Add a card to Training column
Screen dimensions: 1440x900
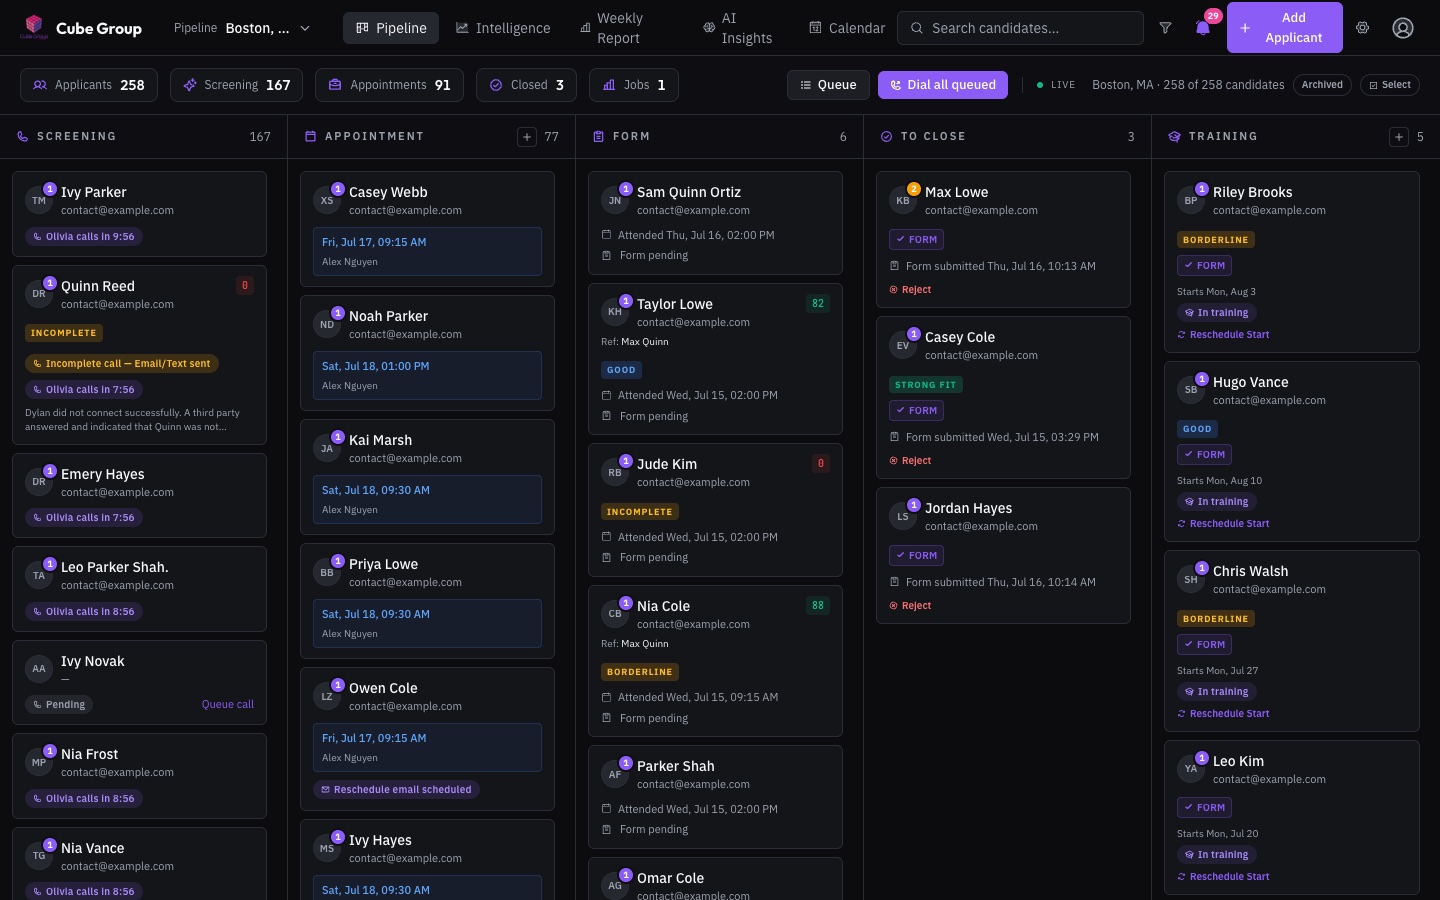point(1399,136)
